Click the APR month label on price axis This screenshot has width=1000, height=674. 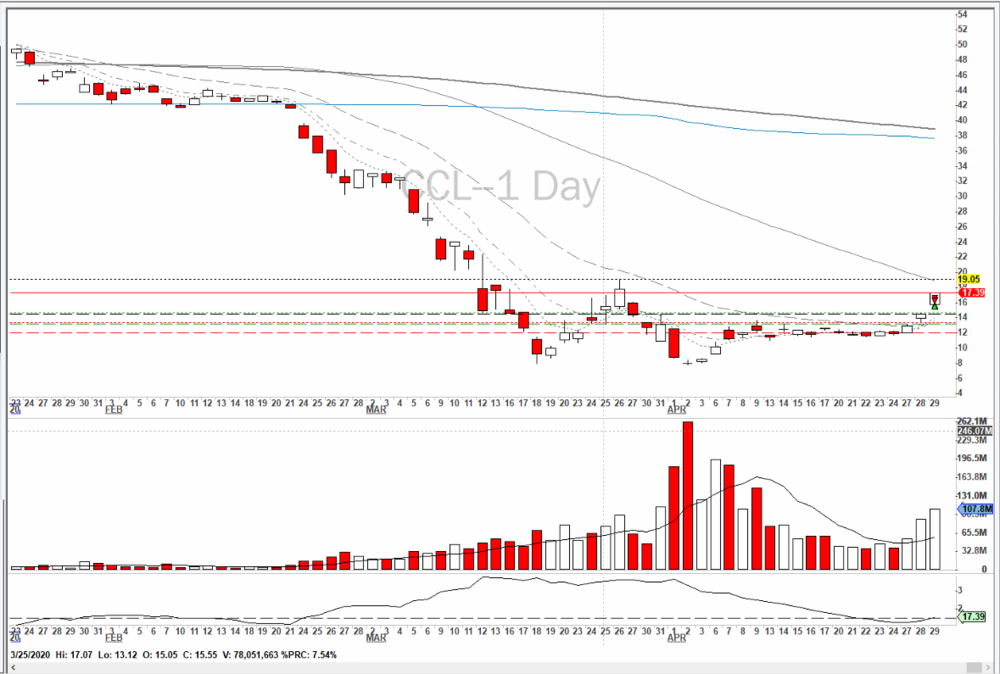pyautogui.click(x=677, y=411)
